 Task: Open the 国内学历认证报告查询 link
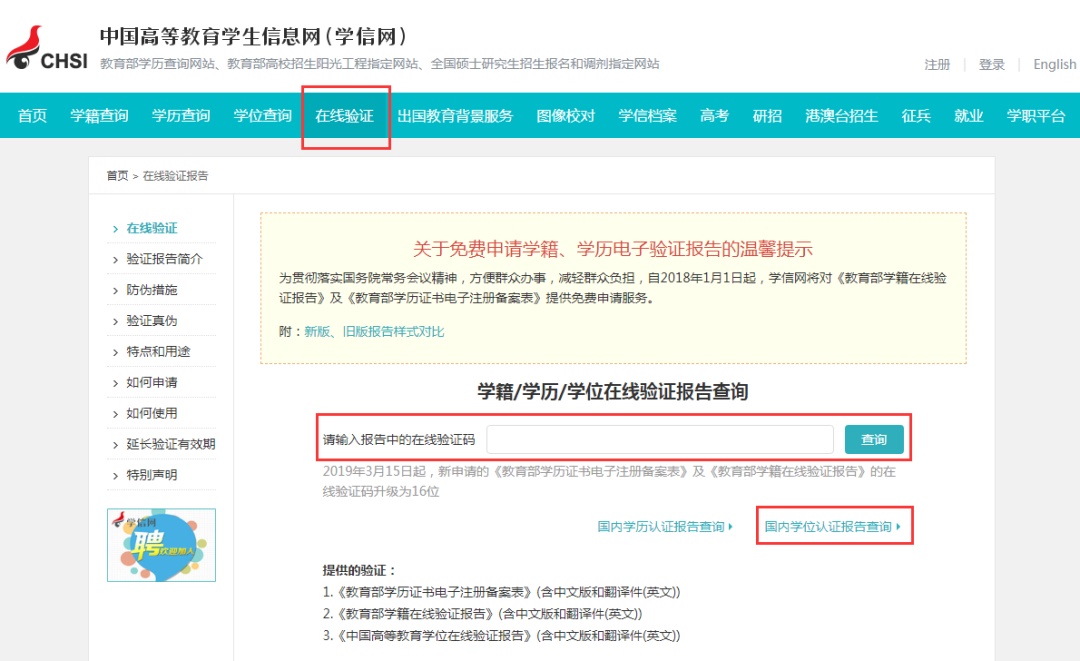click(x=661, y=526)
